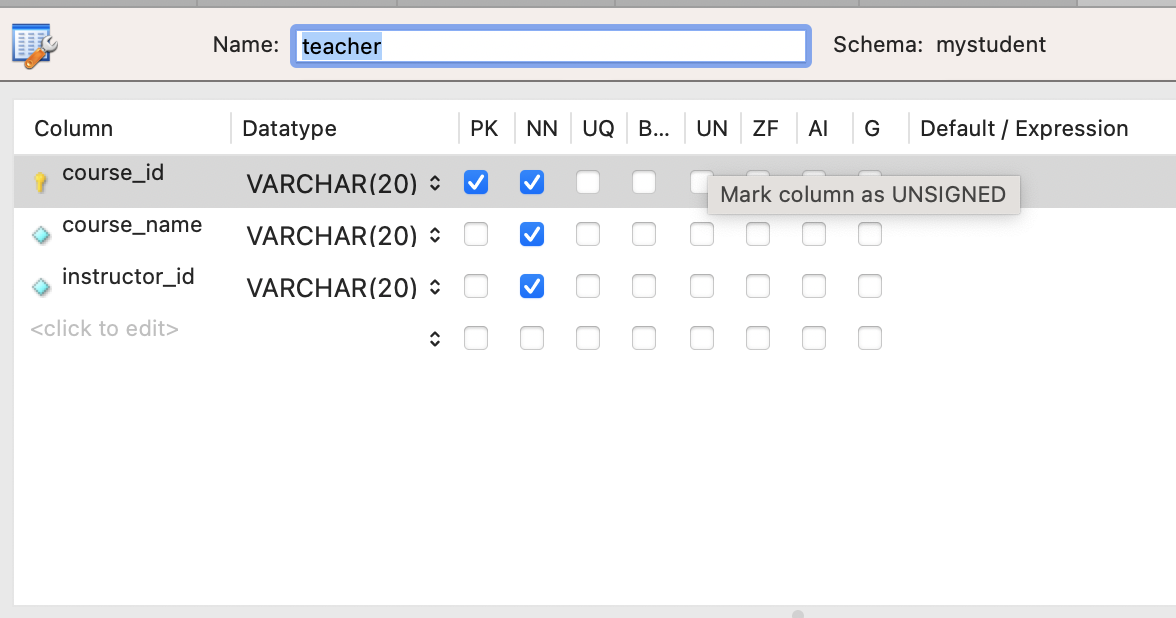Screen dimensions: 1176x618
Task: Open the datatype selector on the empty row
Action: coord(434,338)
